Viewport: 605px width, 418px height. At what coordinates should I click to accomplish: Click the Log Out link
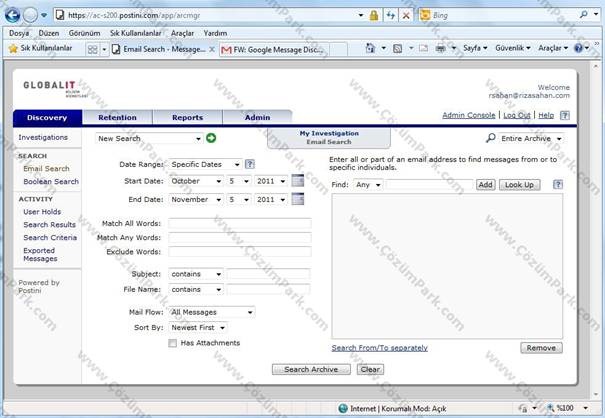(516, 115)
